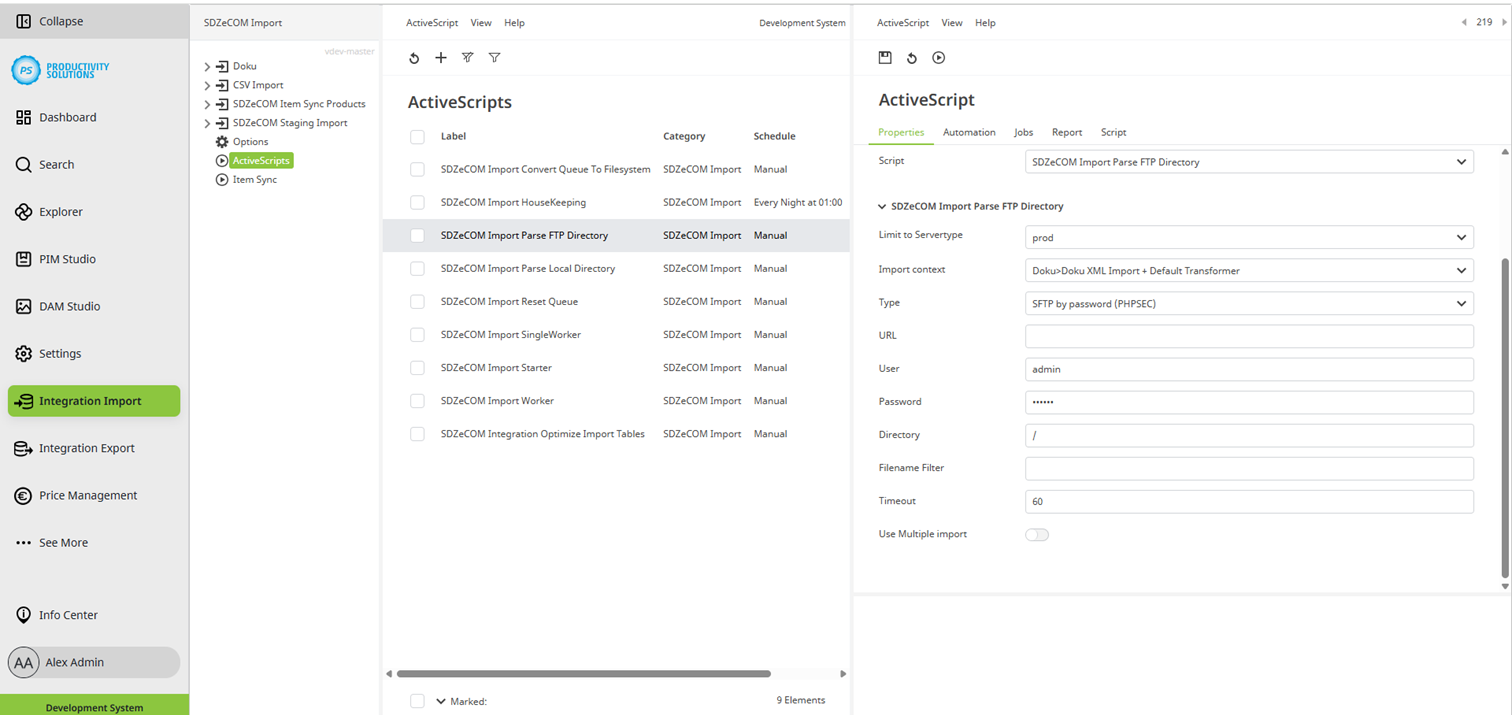Add a new ActiveScript with the plus icon
Viewport: 1512px width, 715px height.
[440, 57]
